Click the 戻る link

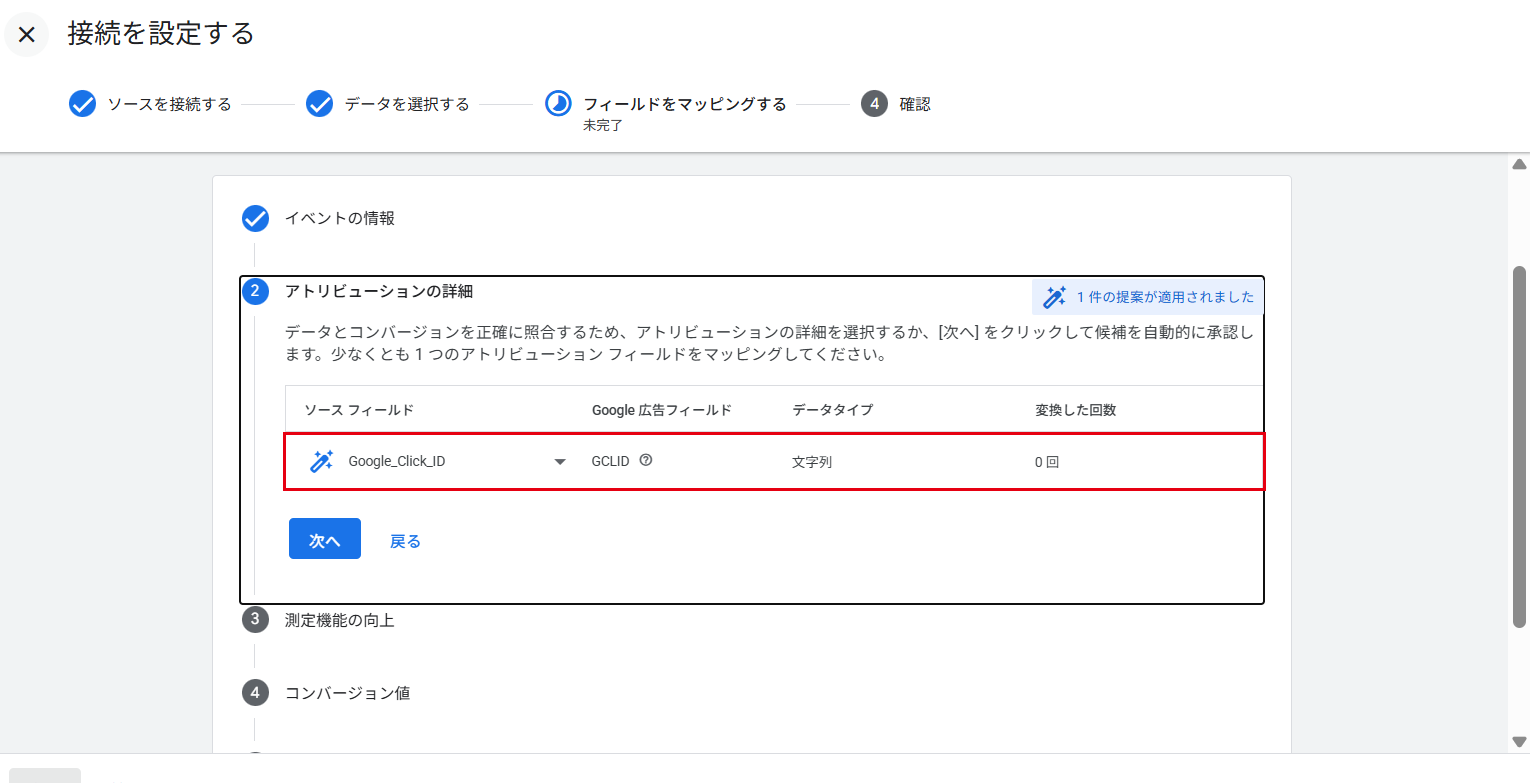pyautogui.click(x=405, y=541)
